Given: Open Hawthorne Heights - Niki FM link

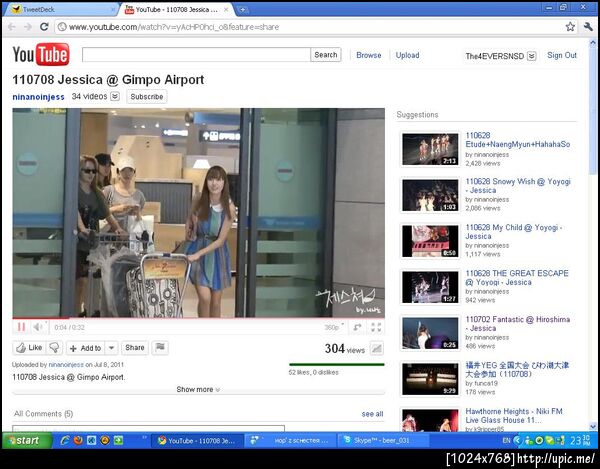Looking at the screenshot, I should tap(514, 415).
